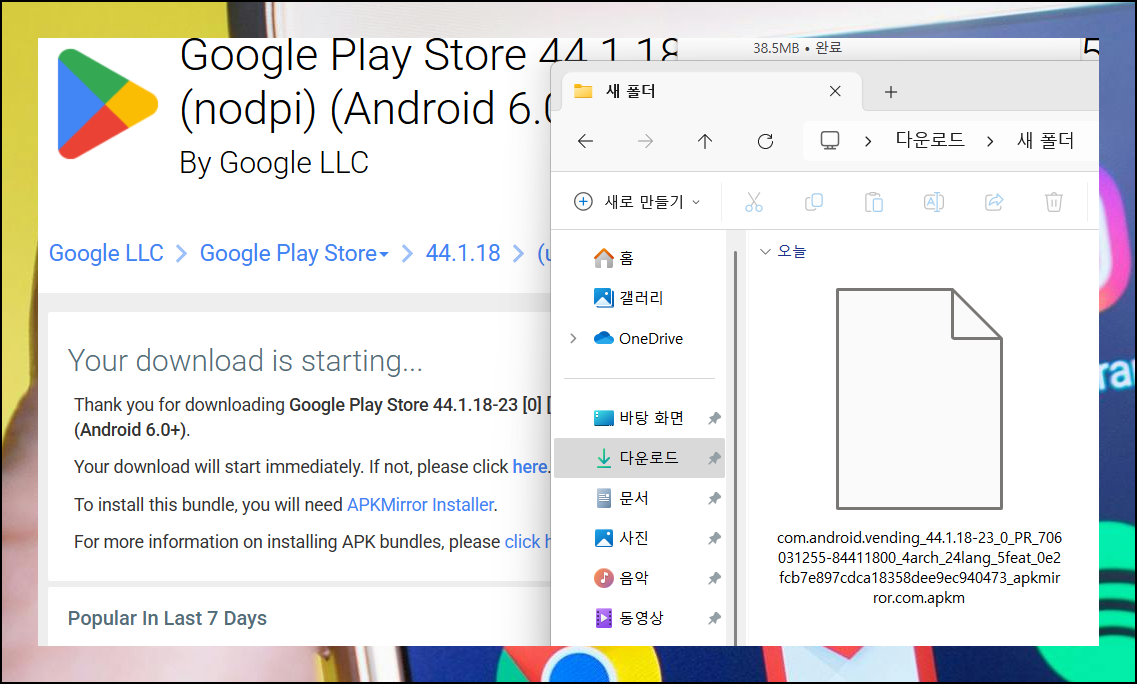
Task: Go up one folder level
Action: click(705, 141)
